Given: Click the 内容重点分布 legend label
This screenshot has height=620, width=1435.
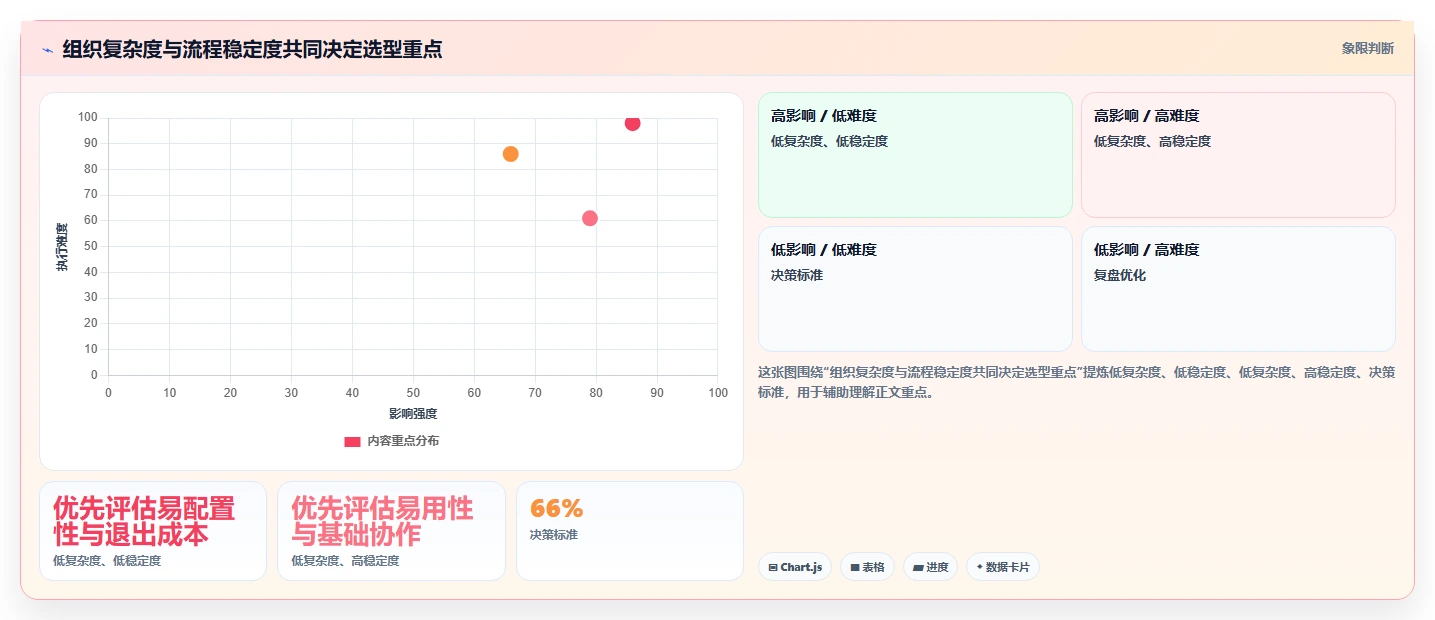Looking at the screenshot, I should click(x=403, y=441).
